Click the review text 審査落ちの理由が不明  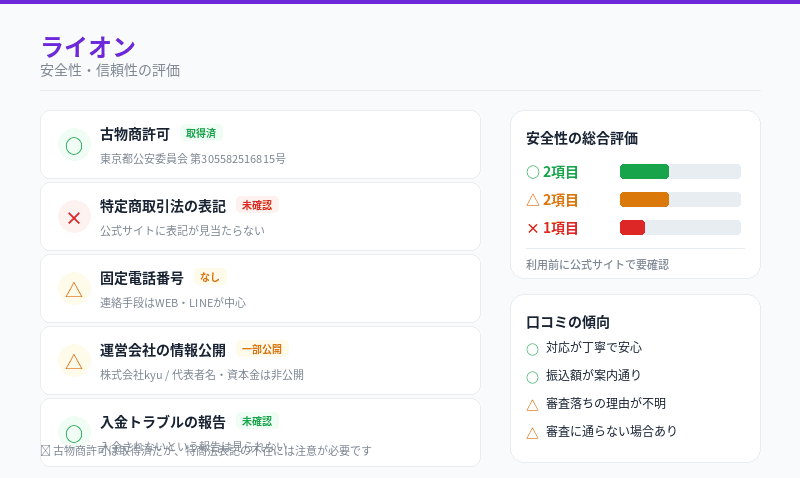(606, 404)
